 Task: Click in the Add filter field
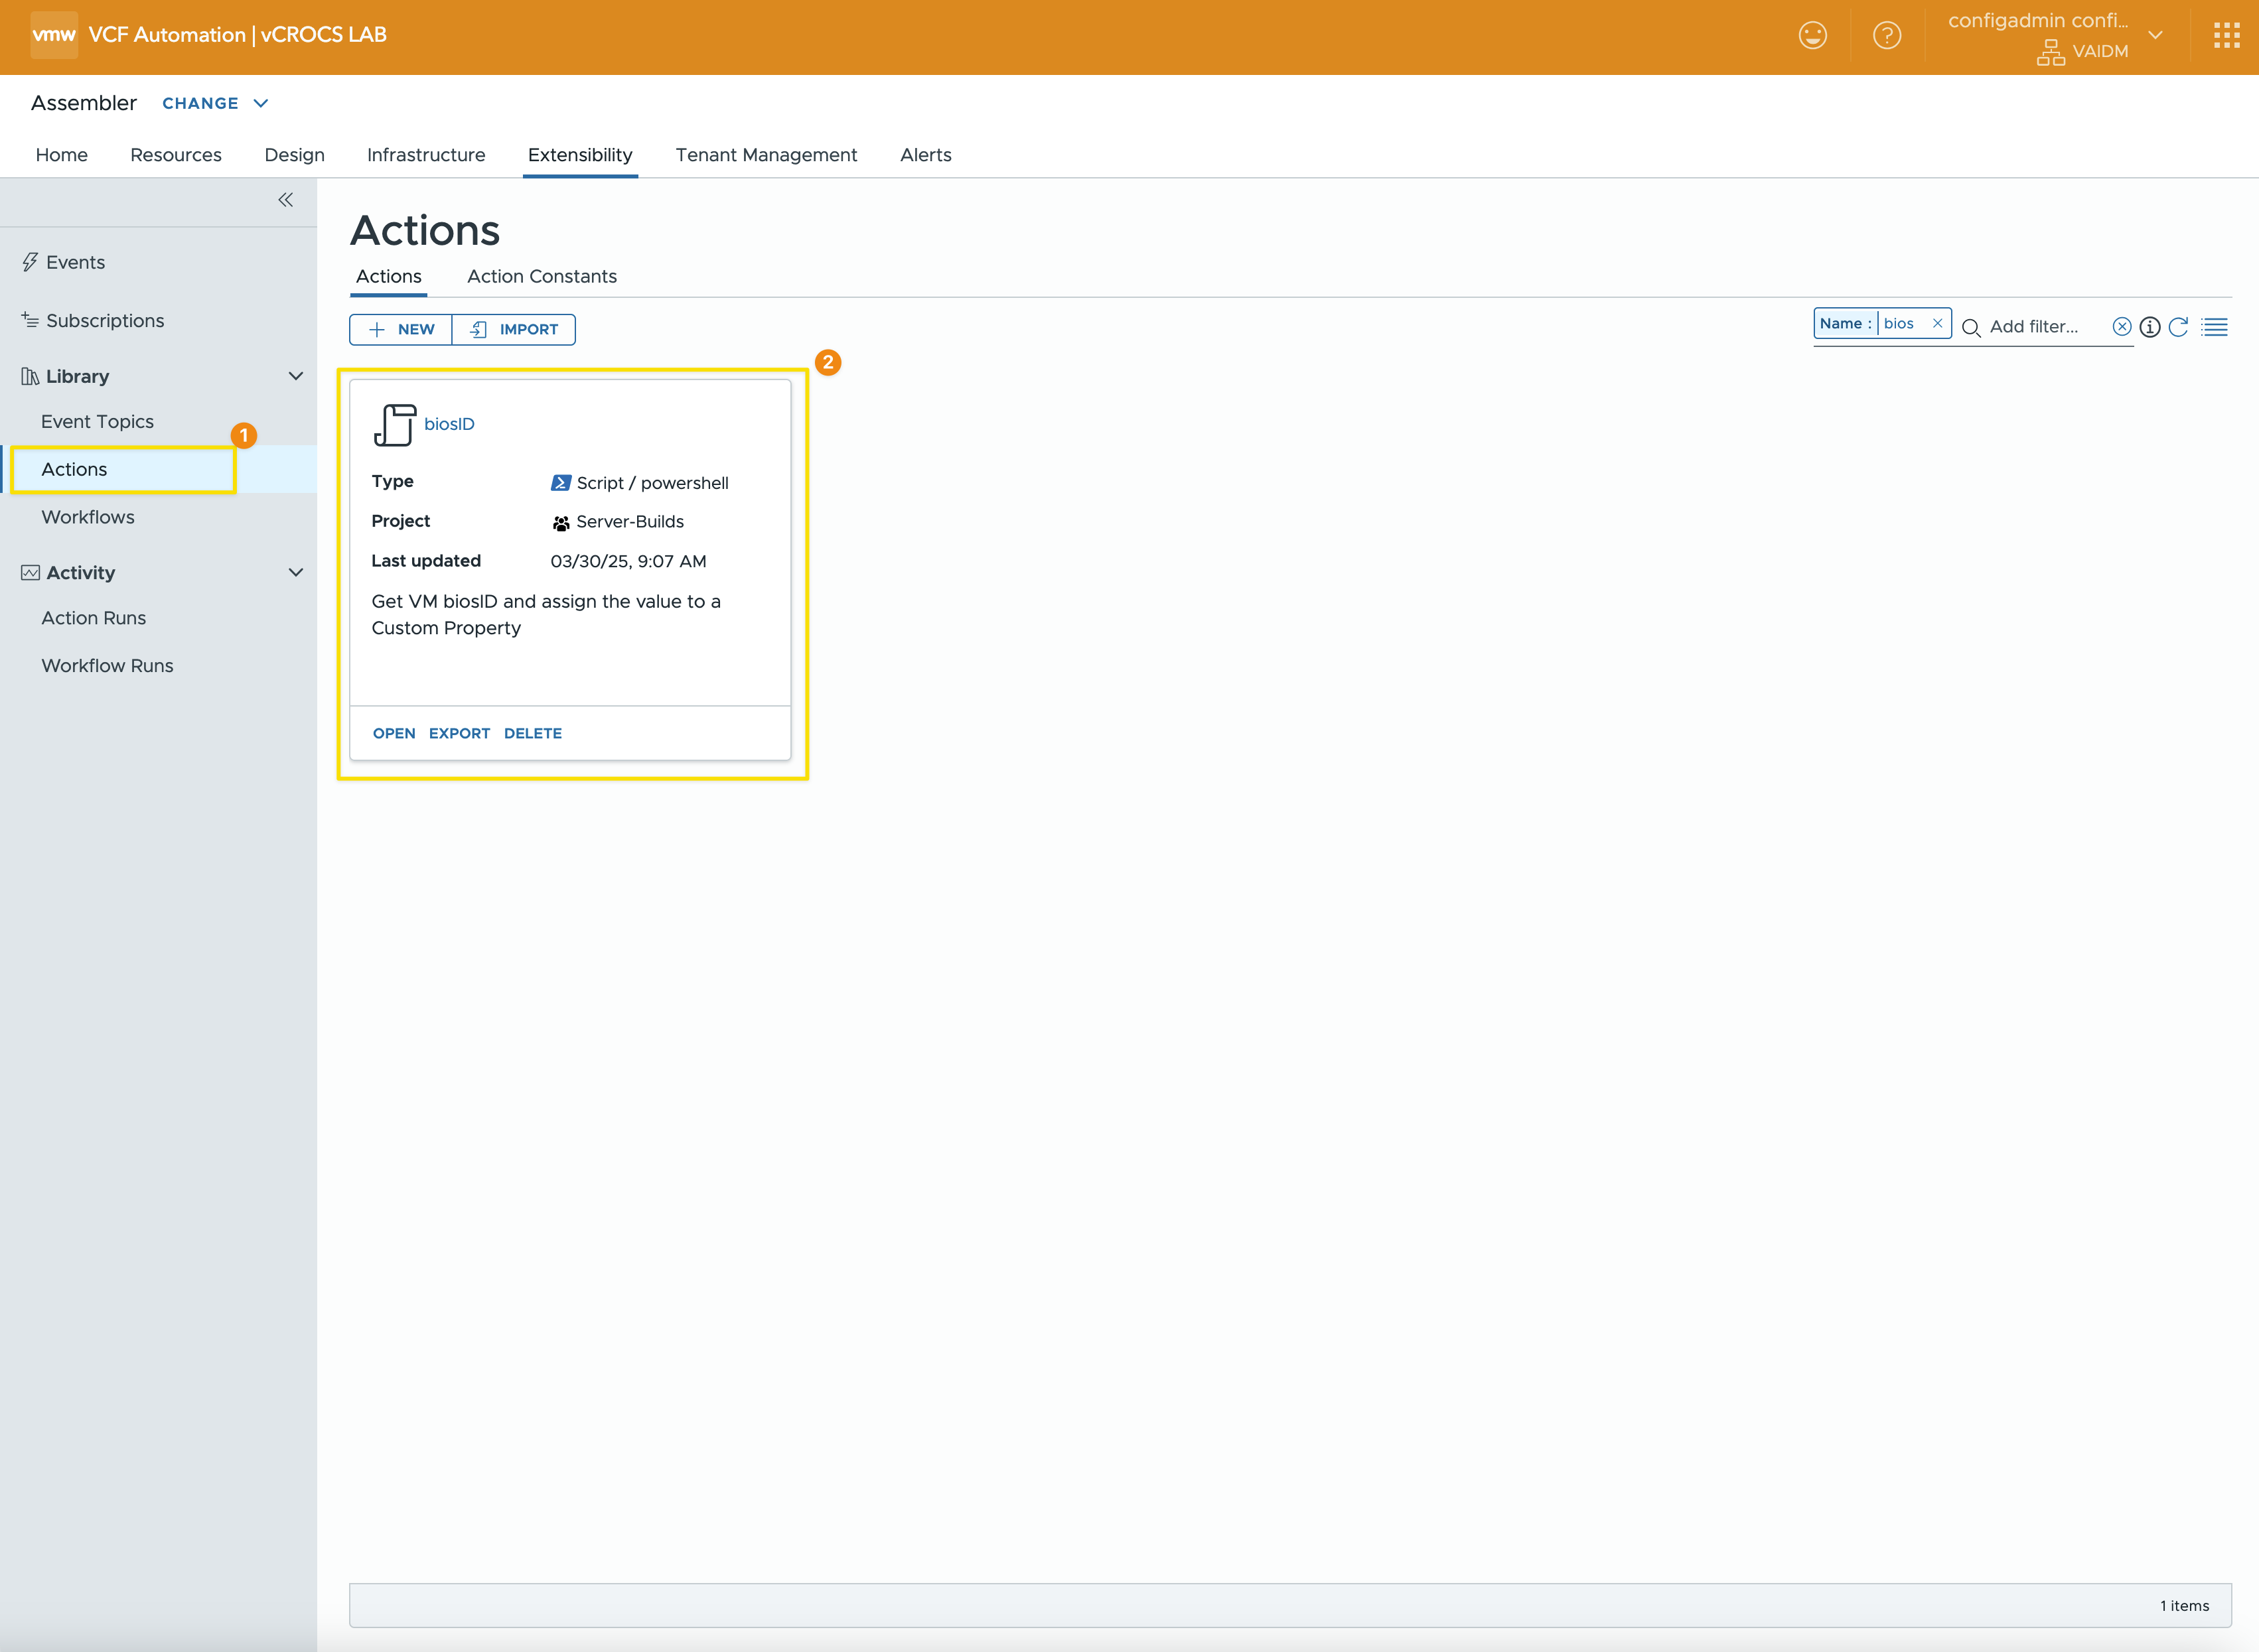coord(2040,327)
